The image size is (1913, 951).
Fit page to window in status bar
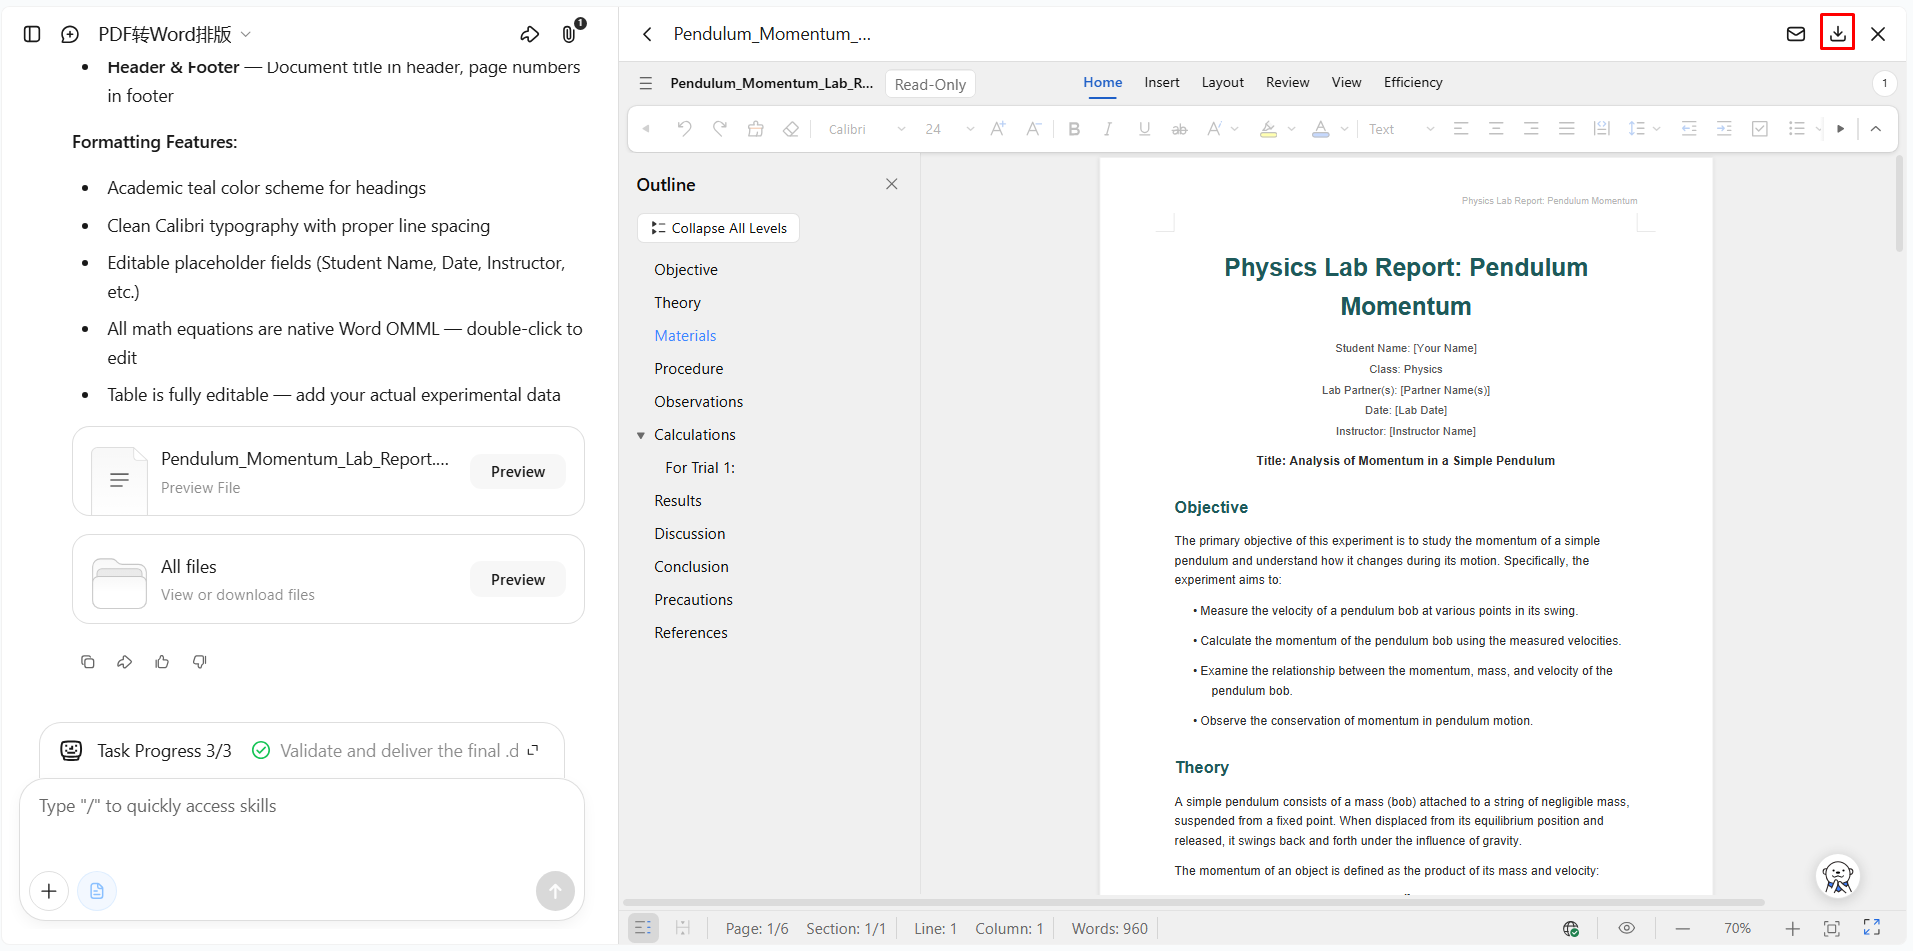1832,929
